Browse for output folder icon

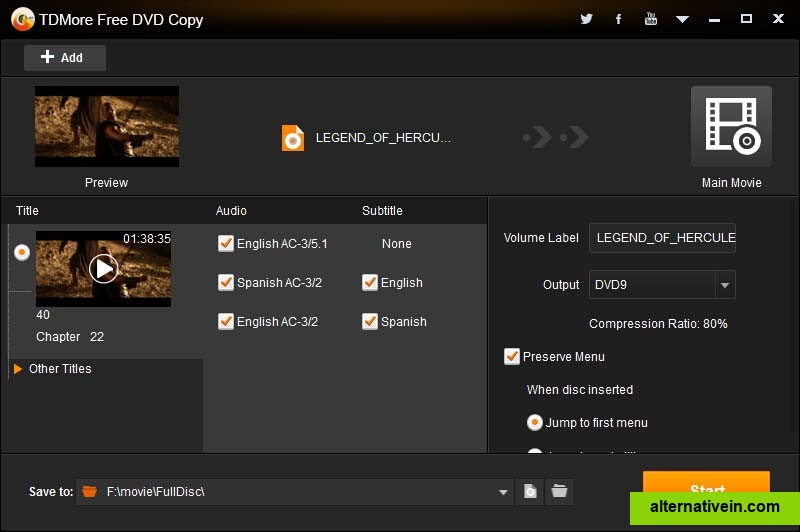tap(559, 491)
